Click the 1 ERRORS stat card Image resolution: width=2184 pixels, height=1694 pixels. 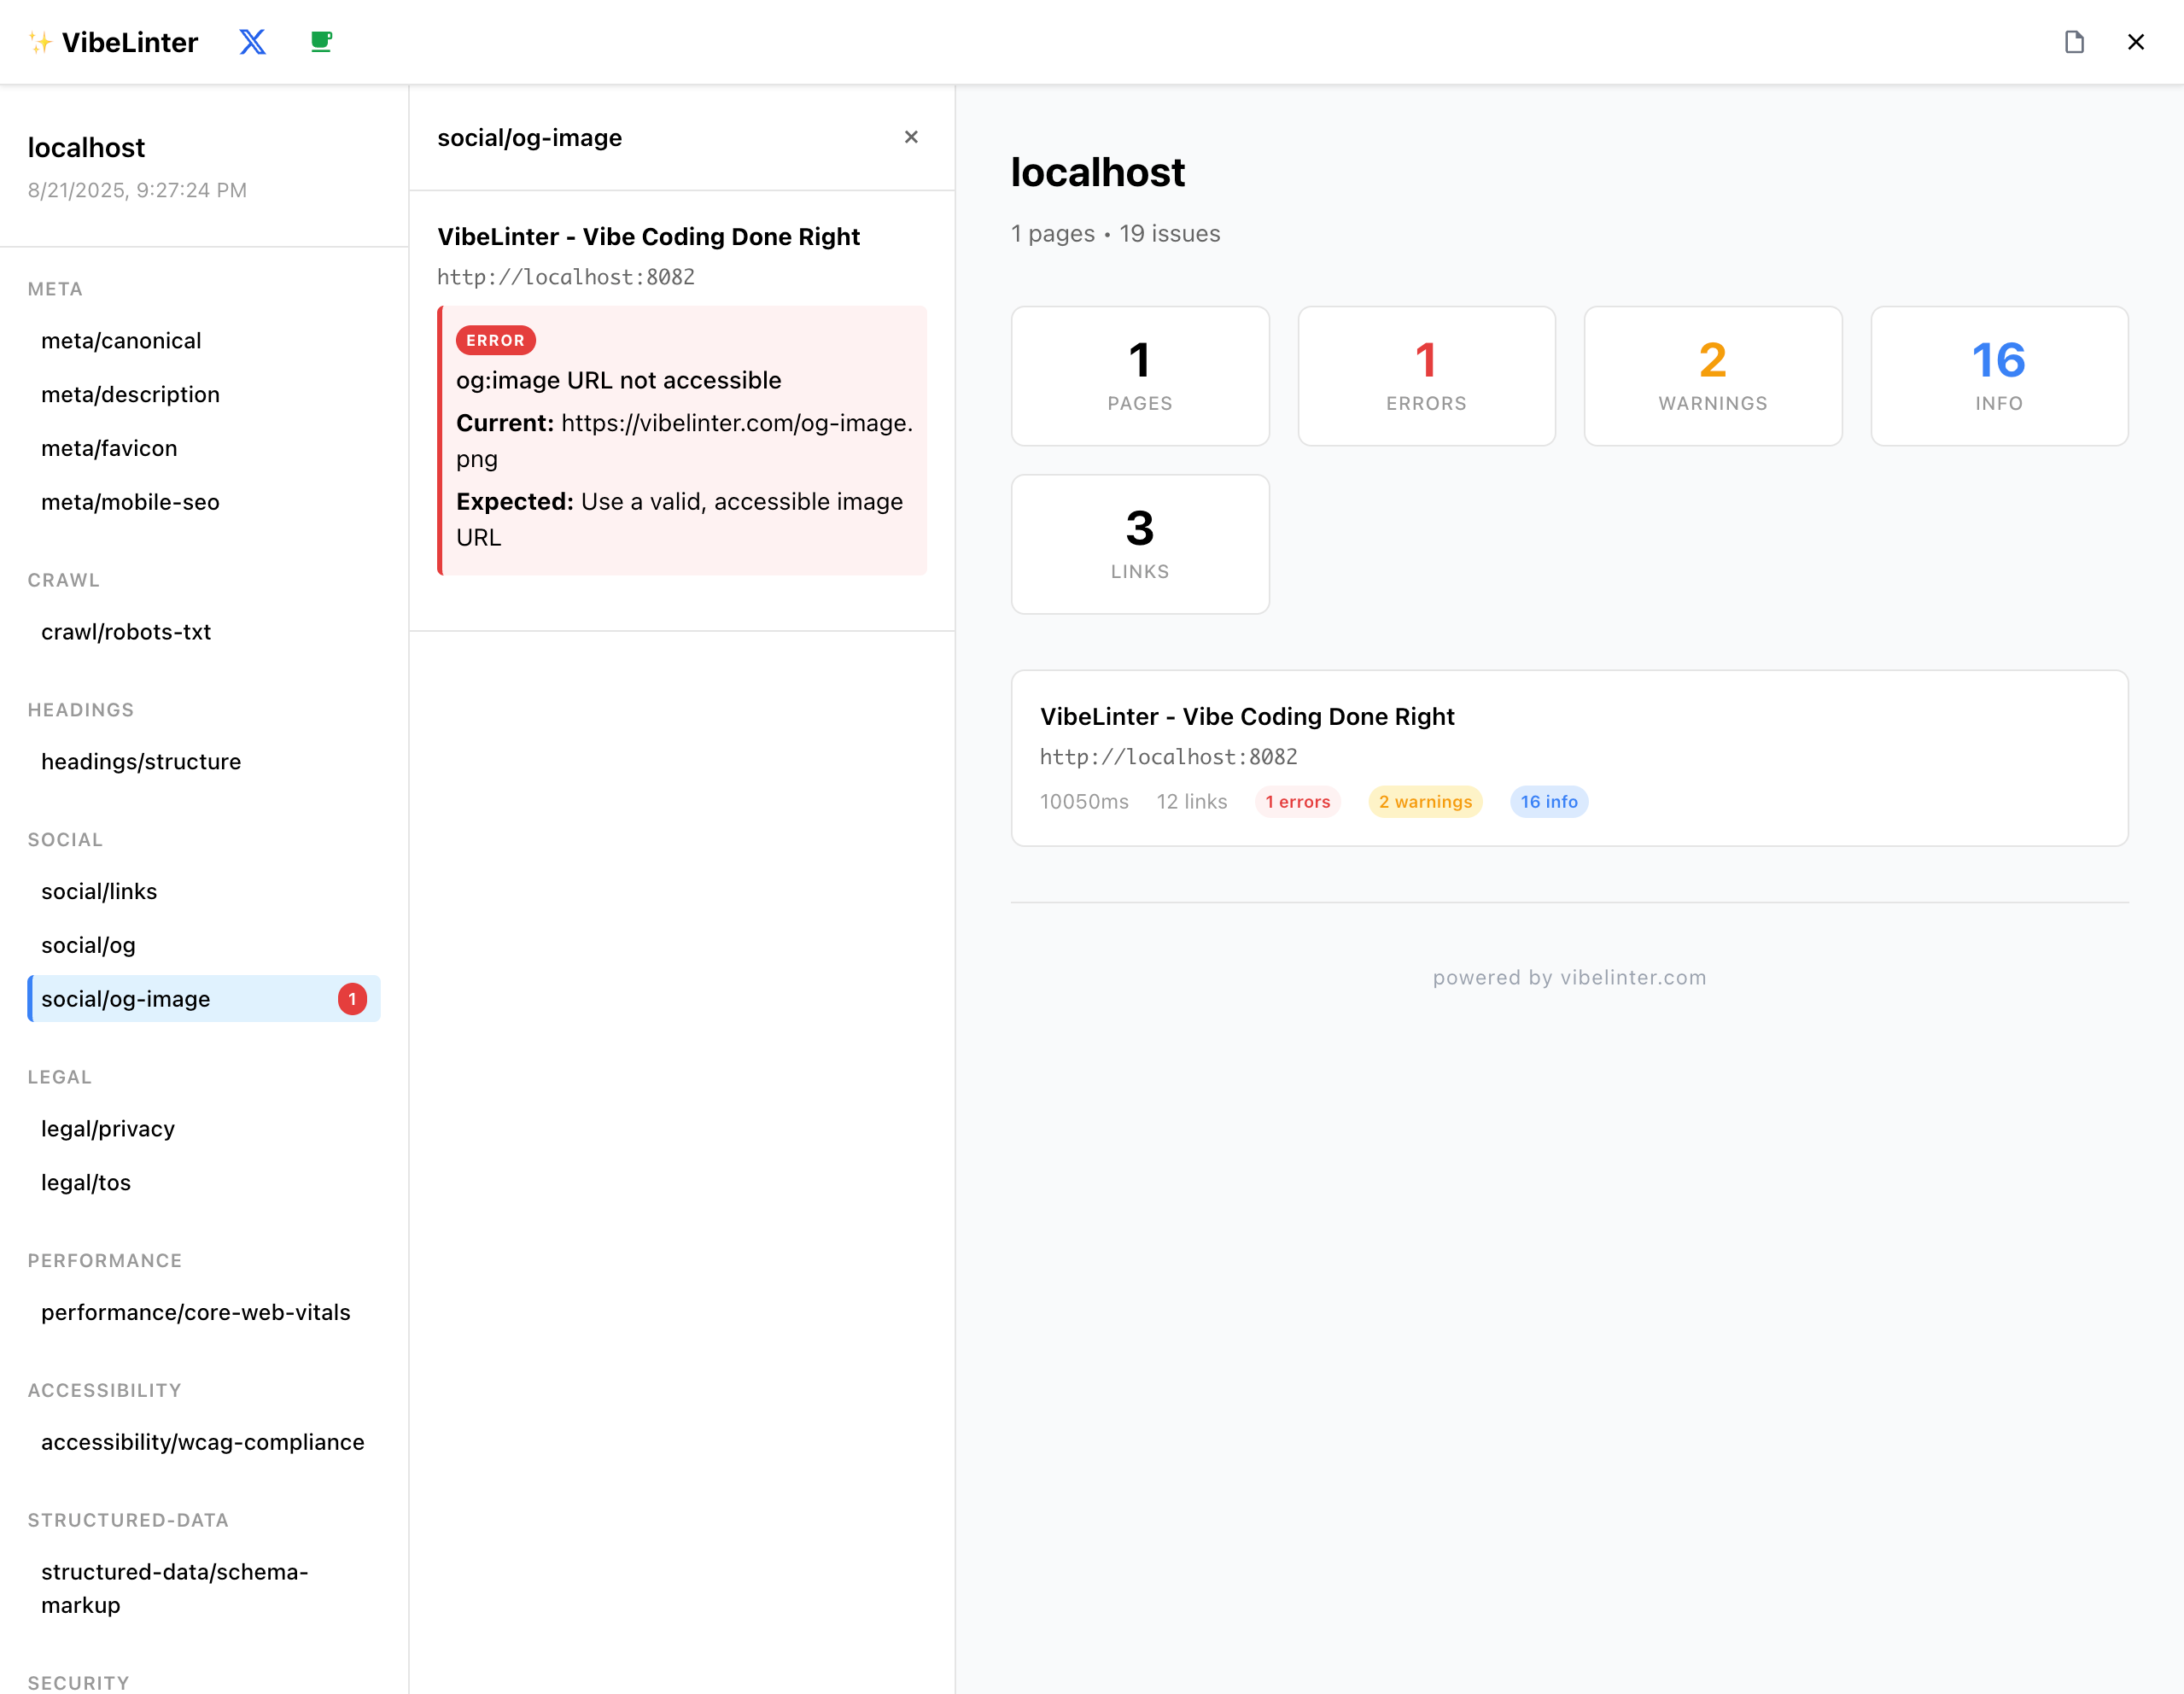(1426, 376)
